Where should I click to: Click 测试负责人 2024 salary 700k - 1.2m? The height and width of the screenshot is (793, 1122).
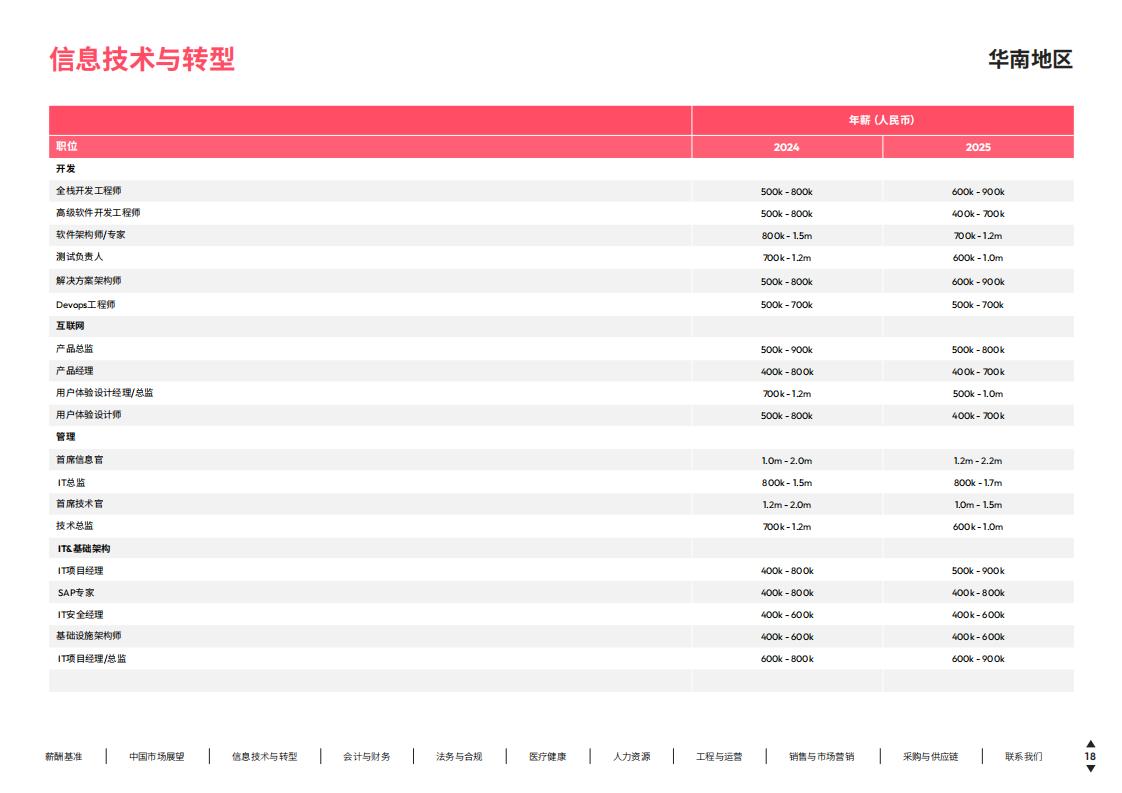click(787, 258)
